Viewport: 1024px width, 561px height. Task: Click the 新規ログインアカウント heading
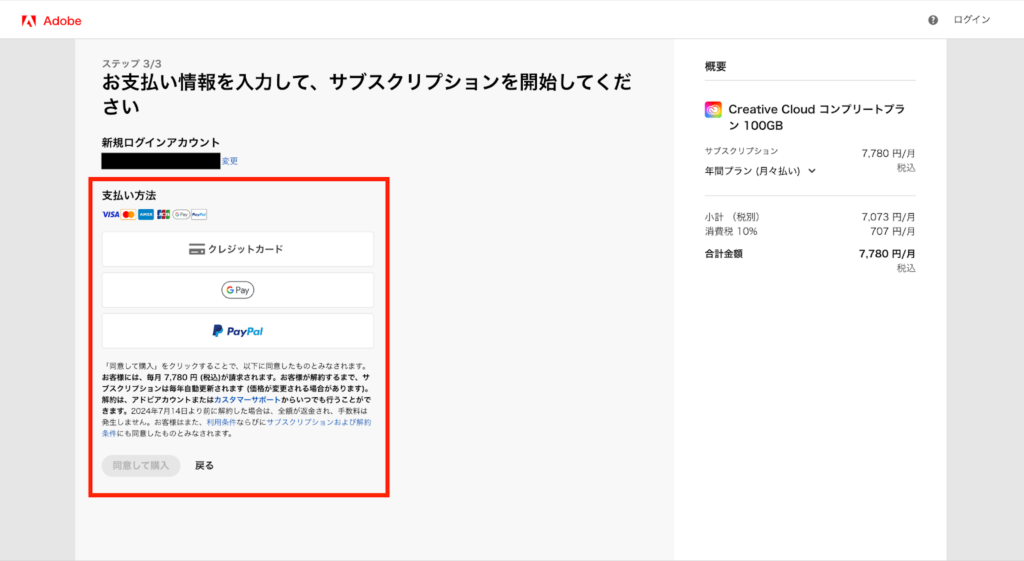pos(161,142)
